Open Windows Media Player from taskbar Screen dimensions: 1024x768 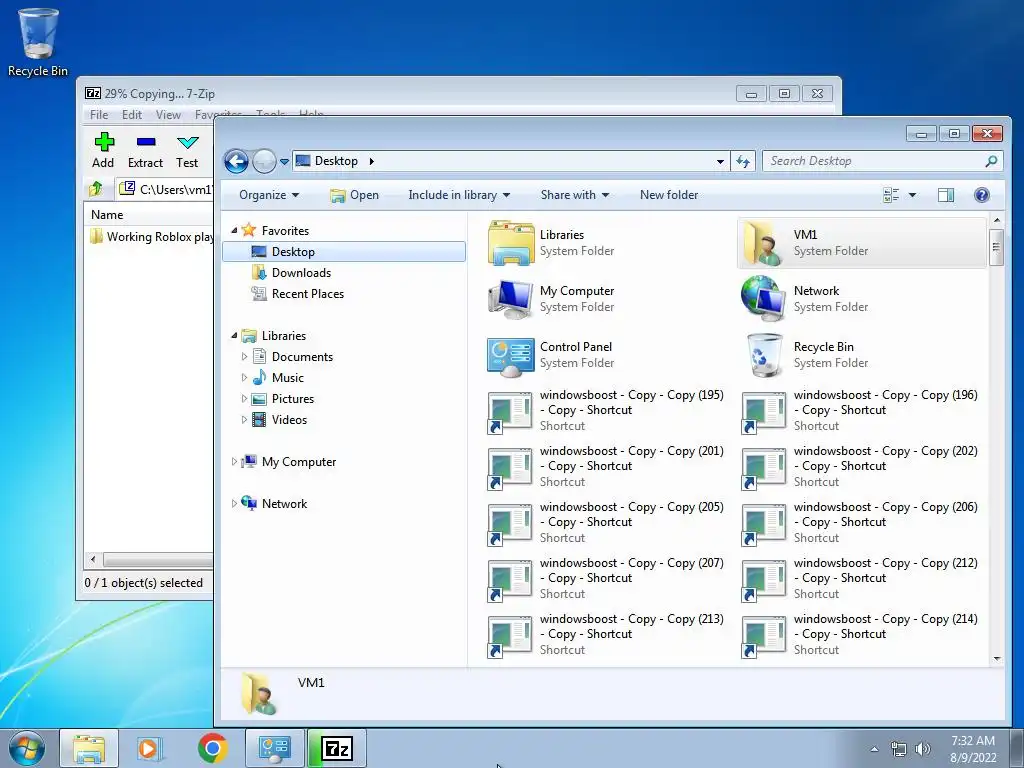click(x=150, y=748)
